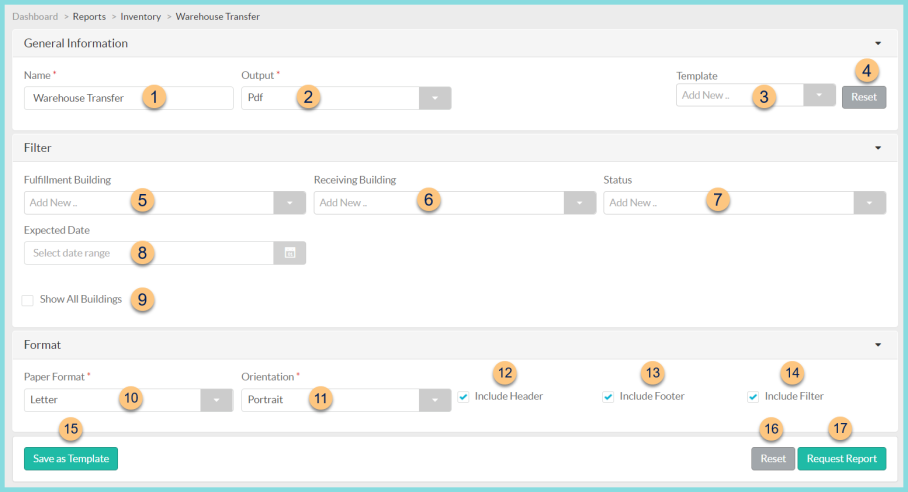This screenshot has width=908, height=492.
Task: Click the Request Report button
Action: 841,458
